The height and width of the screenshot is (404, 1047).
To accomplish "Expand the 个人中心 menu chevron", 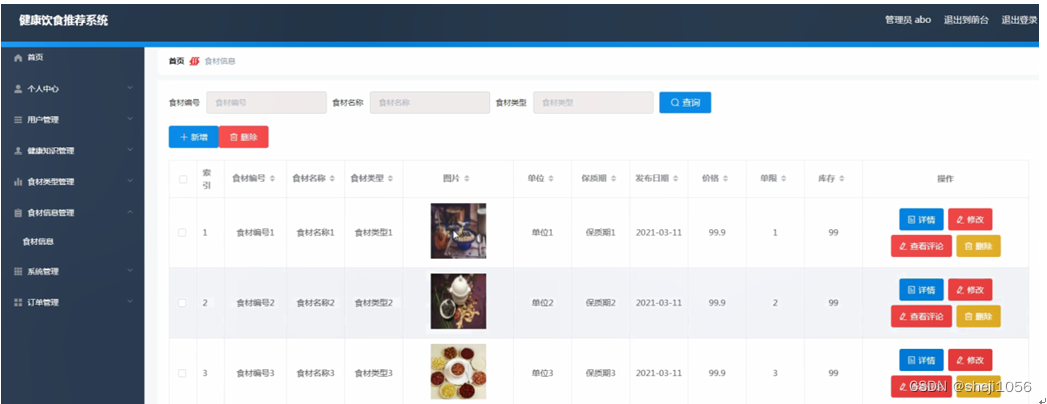I will tap(130, 88).
